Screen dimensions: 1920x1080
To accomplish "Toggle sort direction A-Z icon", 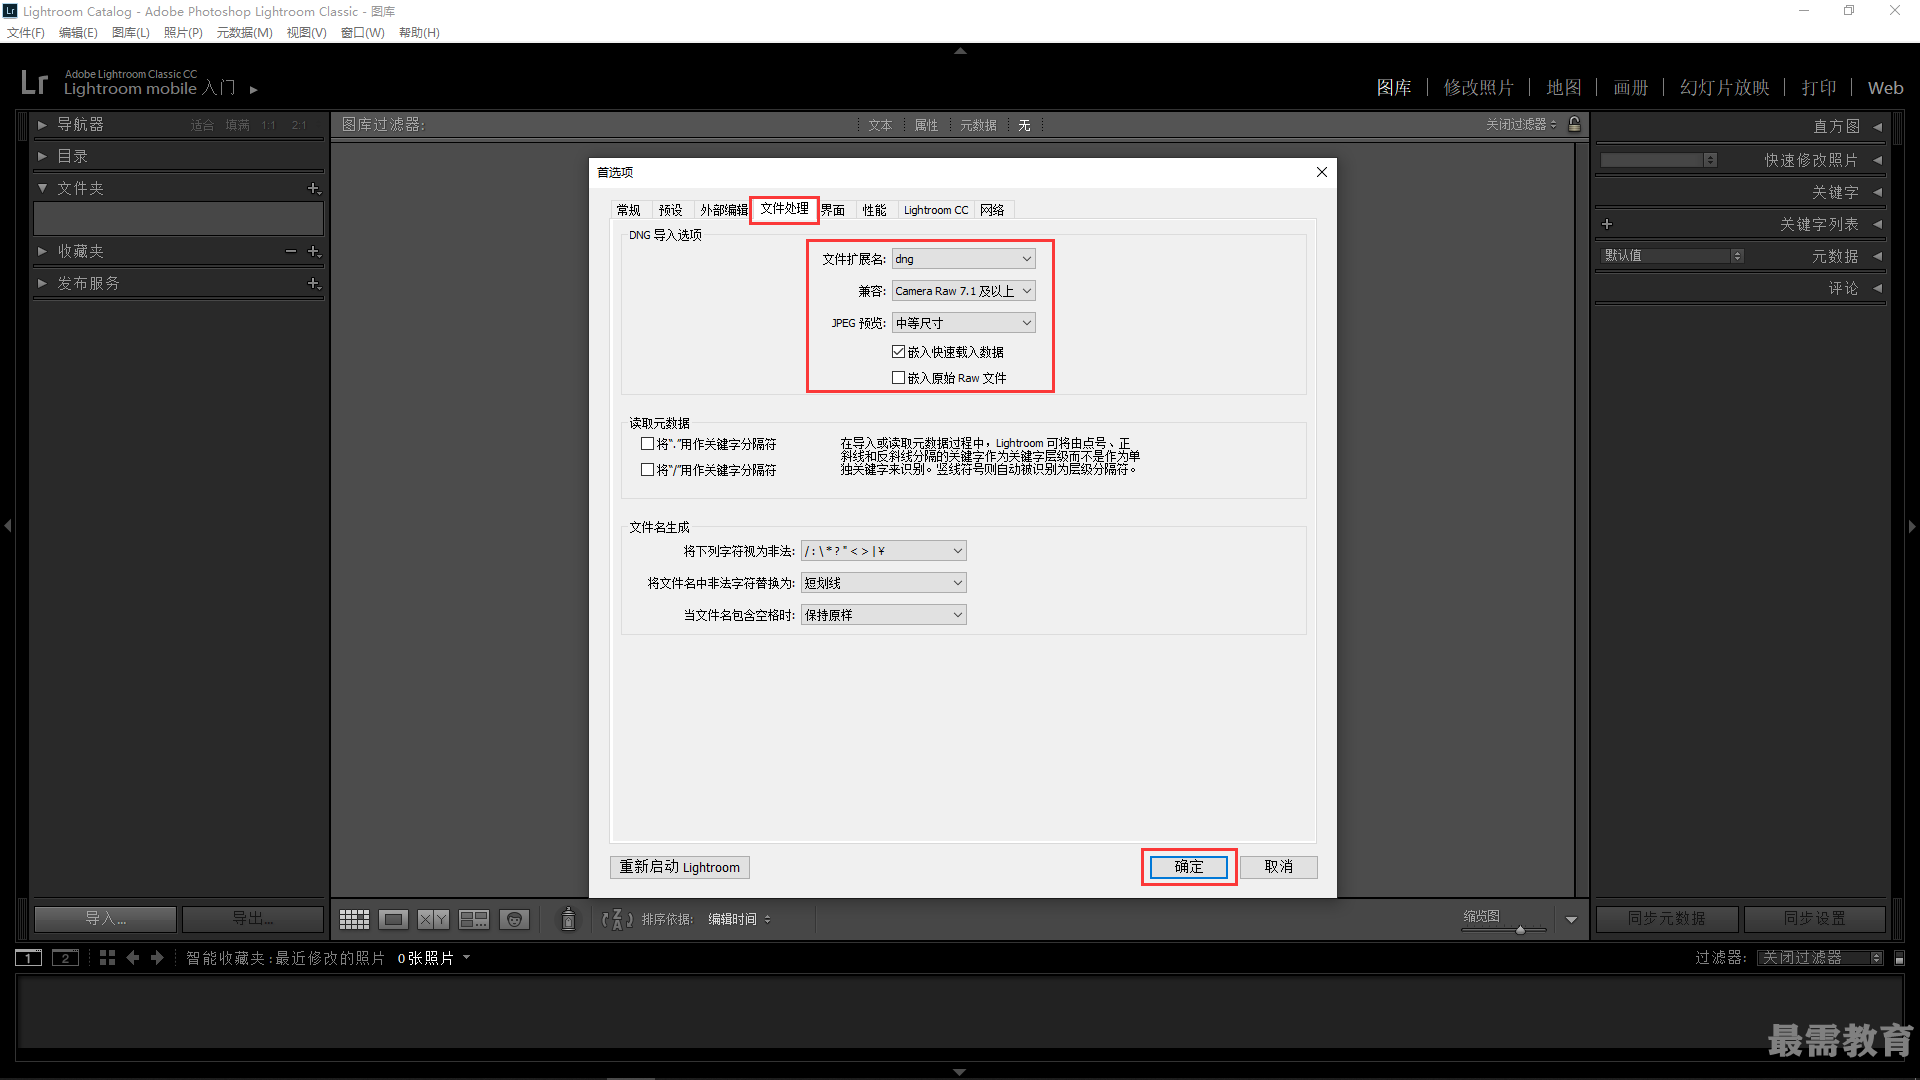I will tap(617, 919).
